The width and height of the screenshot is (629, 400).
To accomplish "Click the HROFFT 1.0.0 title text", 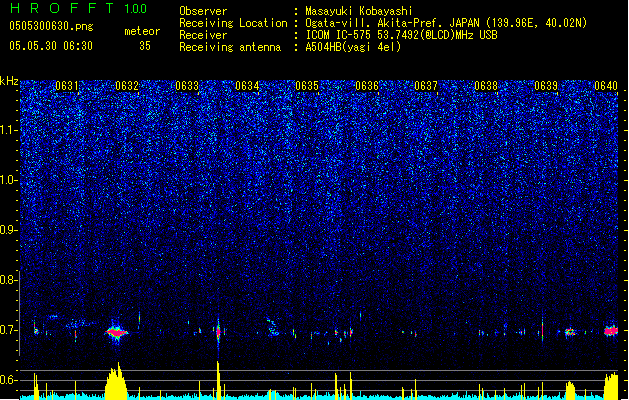I will (78, 8).
